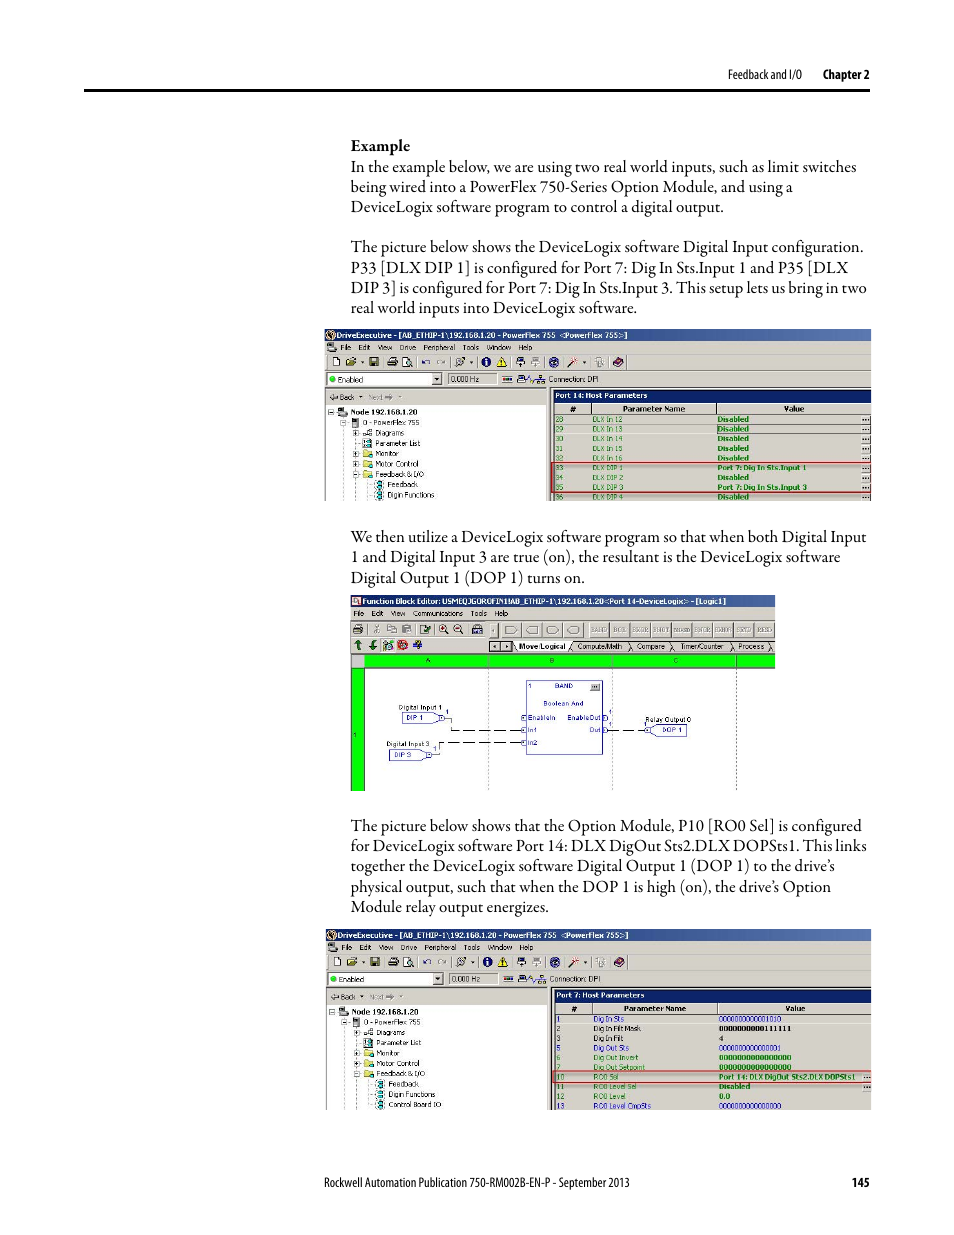Open the Enabled status dropdown in the Port 7 window
Image resolution: width=954 pixels, height=1235 pixels.
click(x=437, y=979)
